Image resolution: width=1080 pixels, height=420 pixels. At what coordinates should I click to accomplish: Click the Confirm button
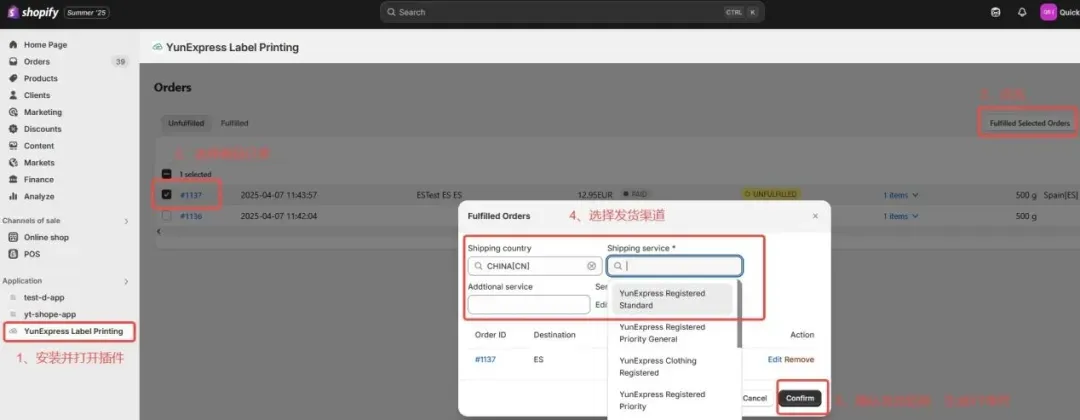pyautogui.click(x=800, y=398)
